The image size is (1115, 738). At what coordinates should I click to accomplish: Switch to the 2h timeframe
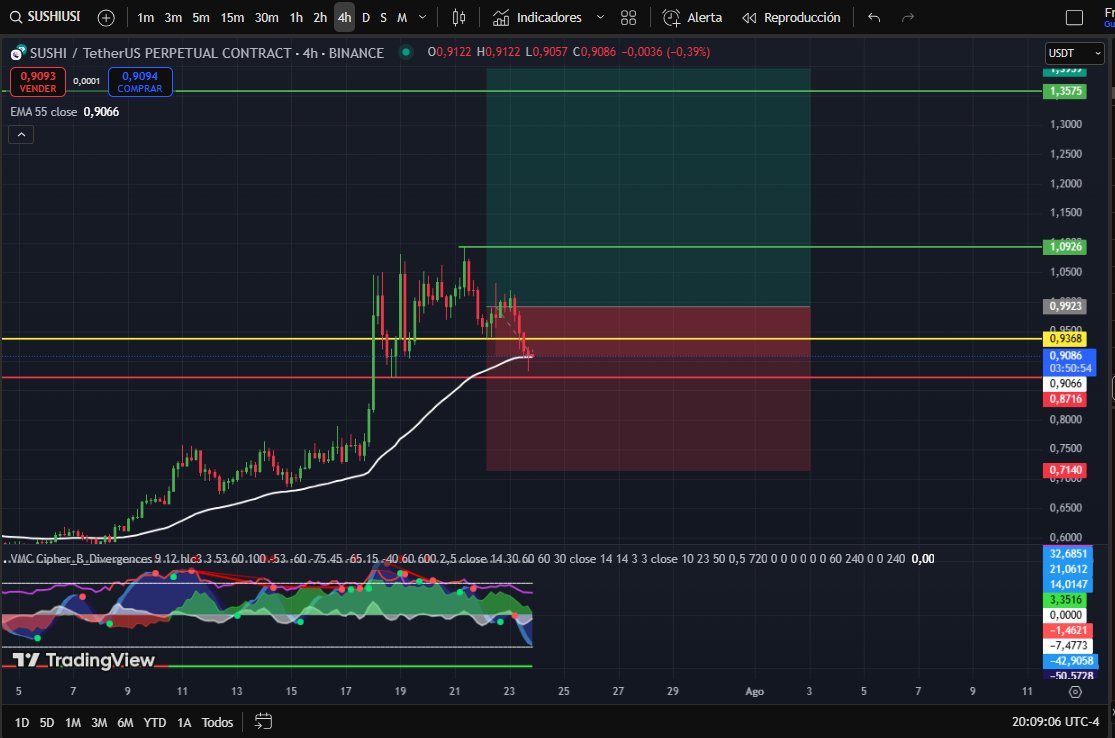[321, 18]
